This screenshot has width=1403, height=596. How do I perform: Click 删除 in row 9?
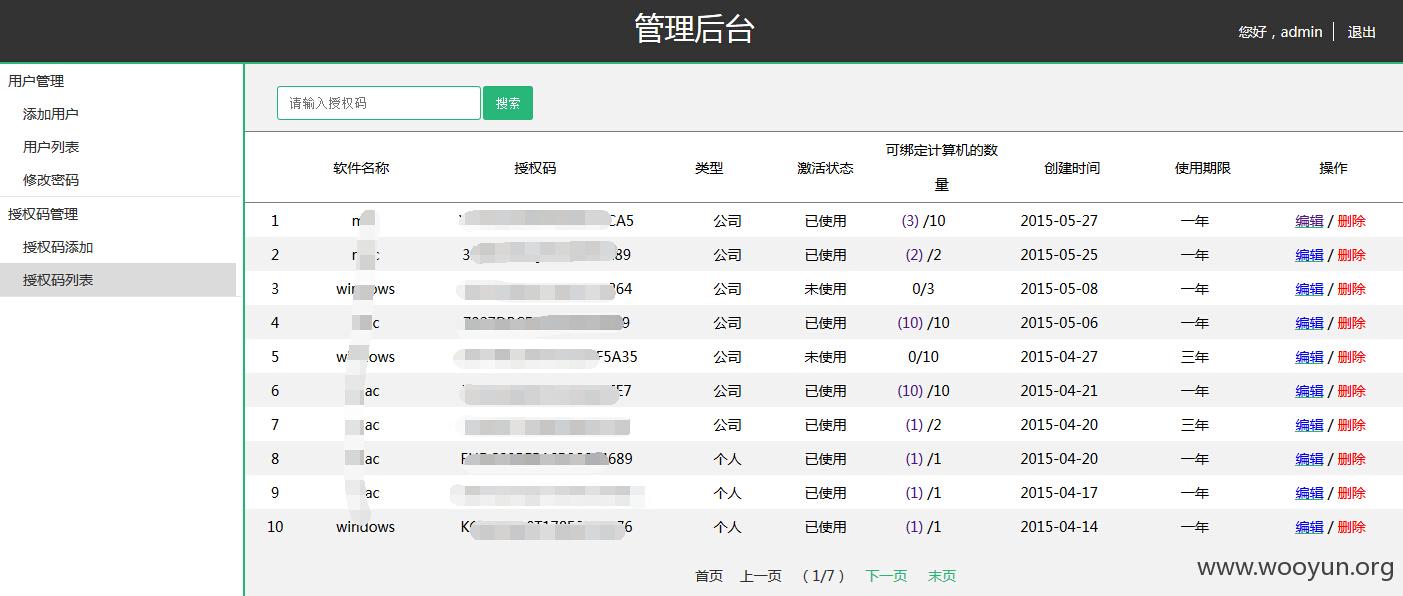(1351, 493)
